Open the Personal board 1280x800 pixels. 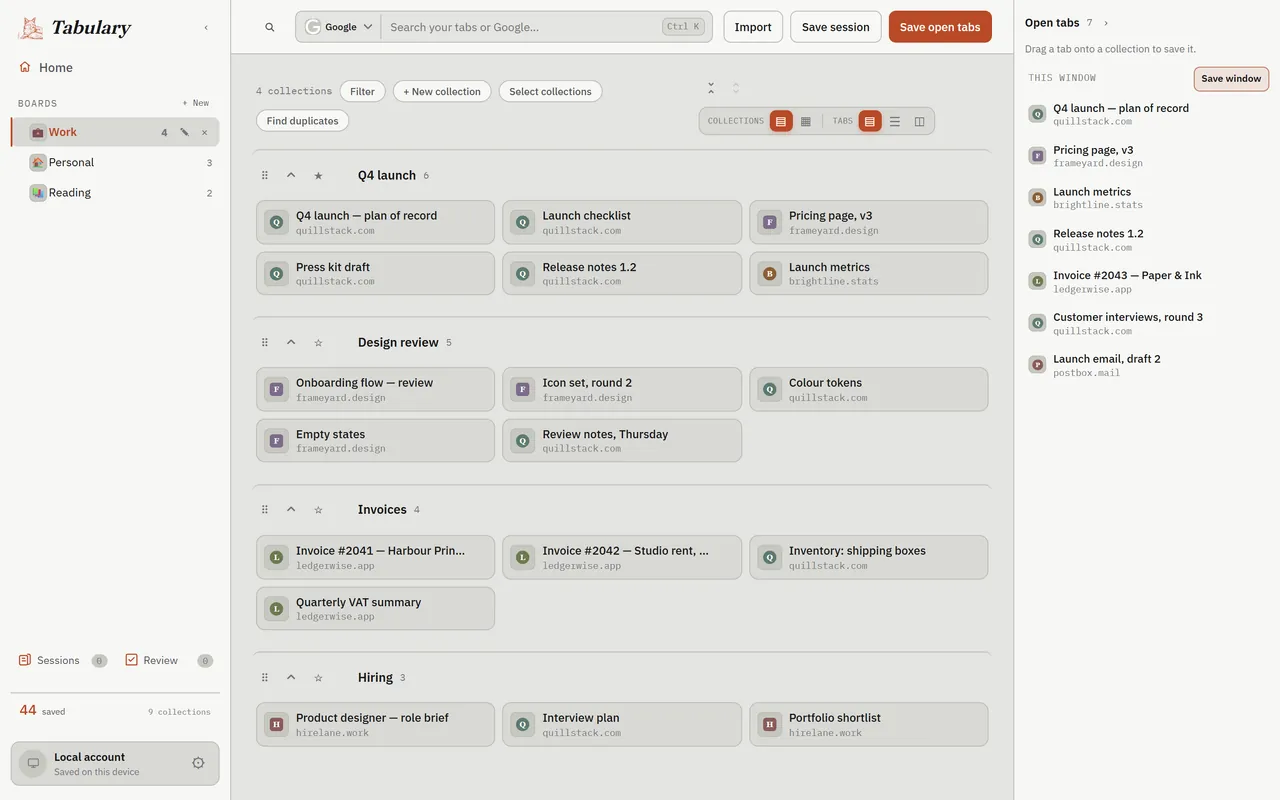tap(115, 162)
